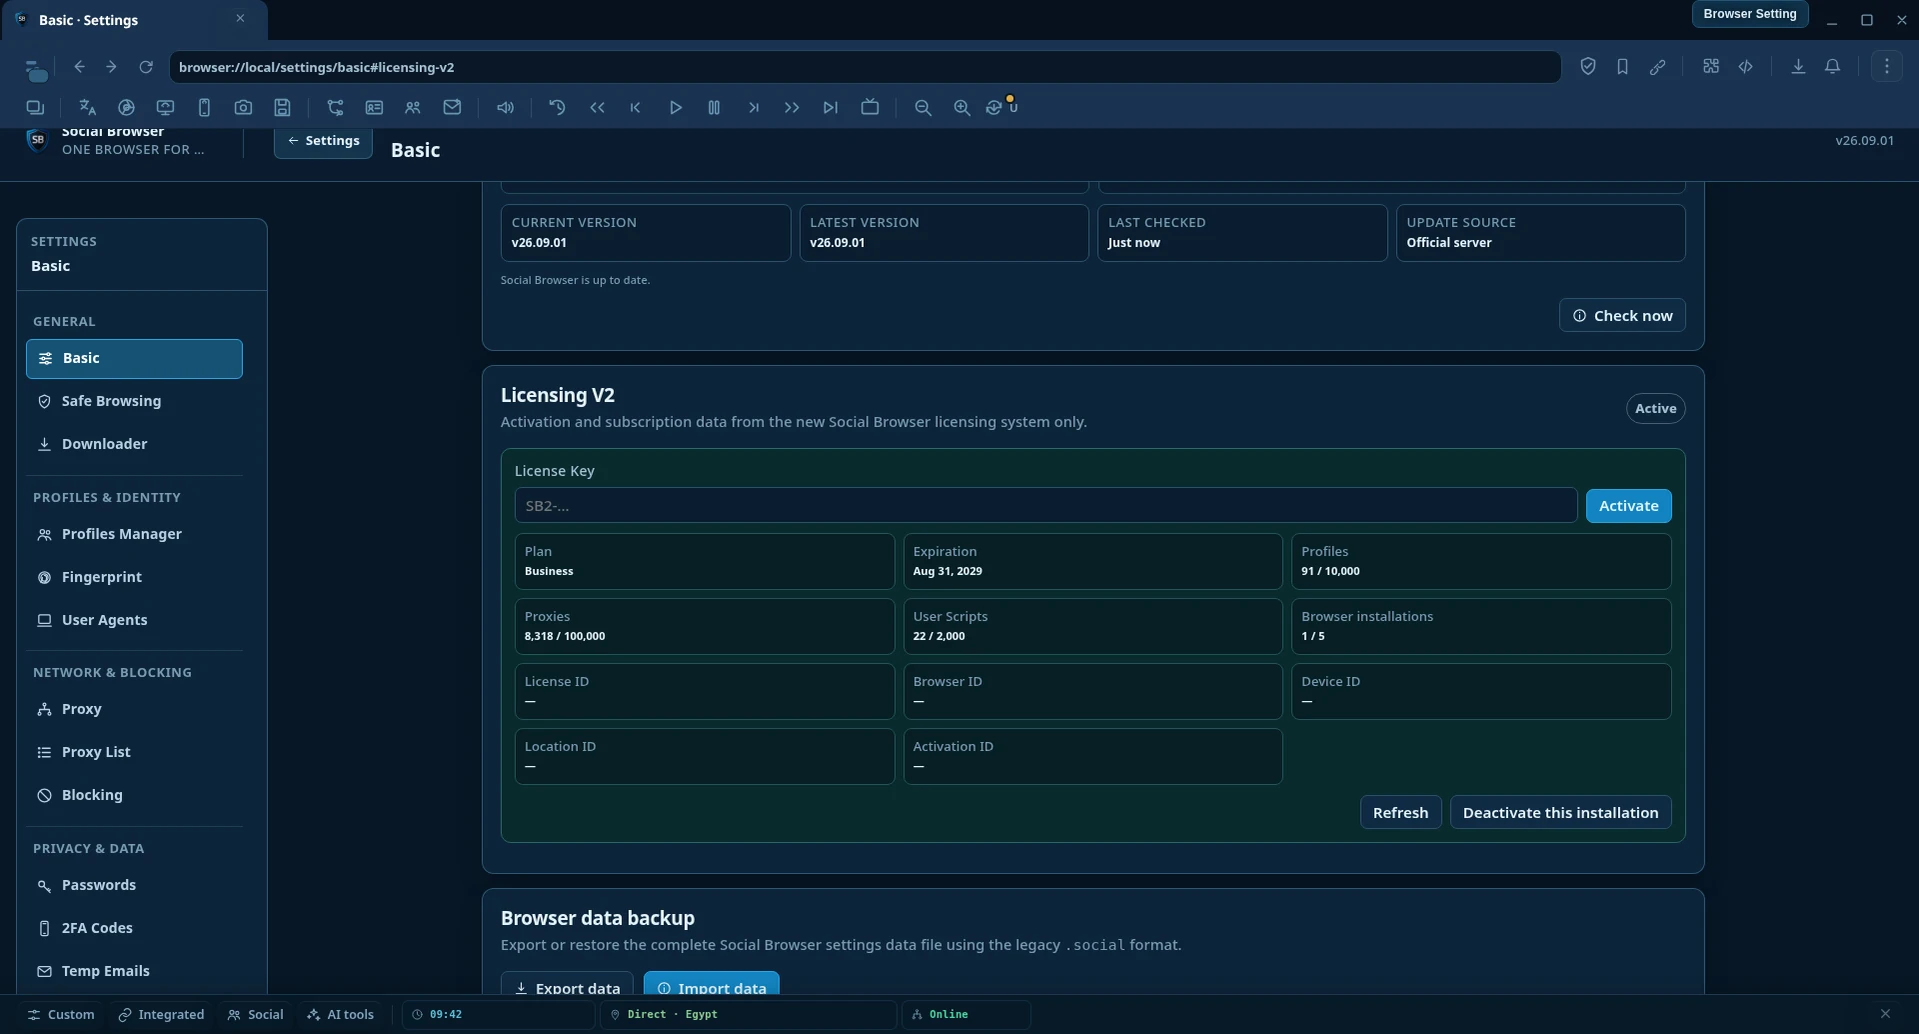Screen dimensions: 1919x1034
Task: Click the zoom in magnifier icon
Action: point(962,107)
